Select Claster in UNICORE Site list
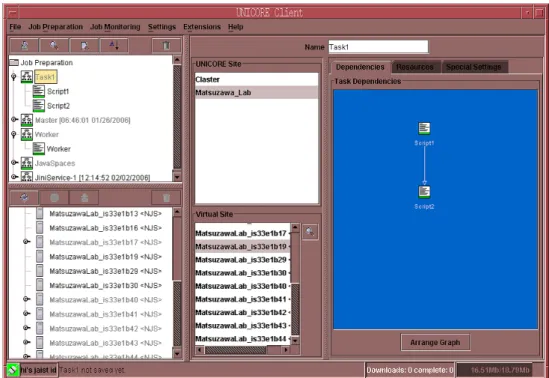 [x=257, y=79]
